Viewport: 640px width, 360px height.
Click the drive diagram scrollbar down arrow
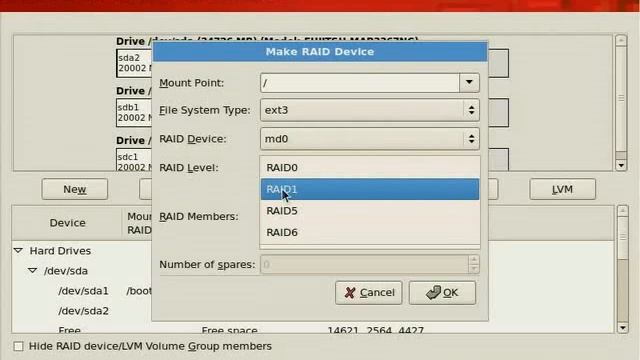pos(621,165)
